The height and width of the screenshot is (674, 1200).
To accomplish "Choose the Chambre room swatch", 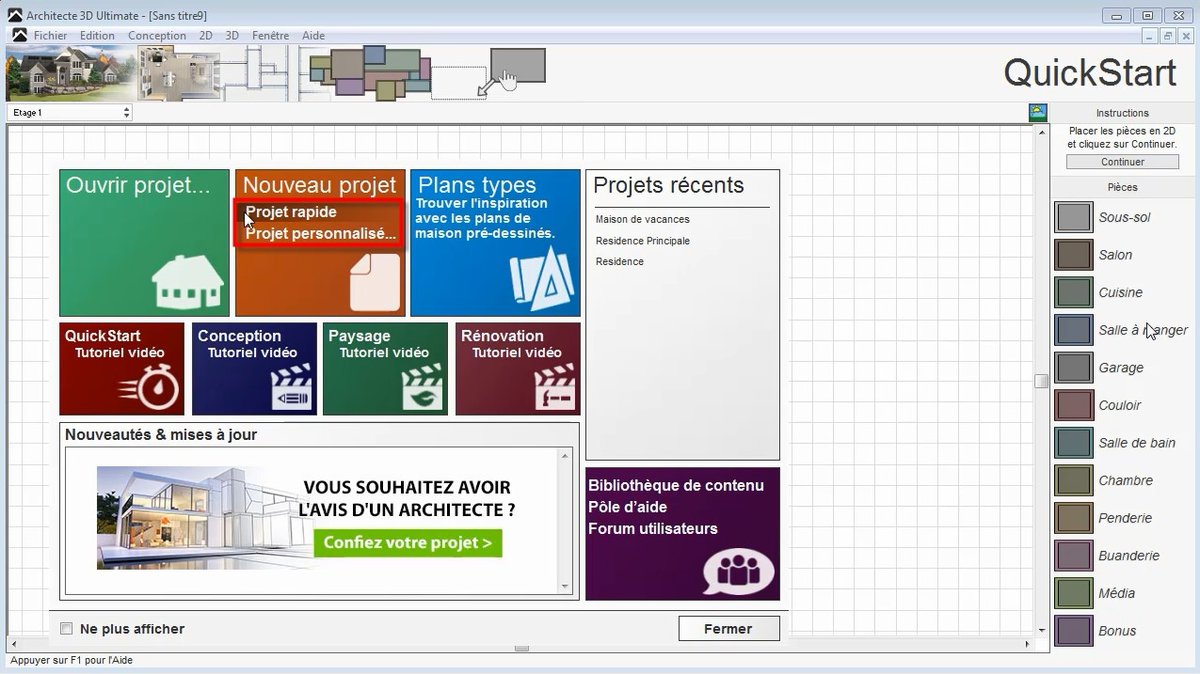I will click(1074, 480).
